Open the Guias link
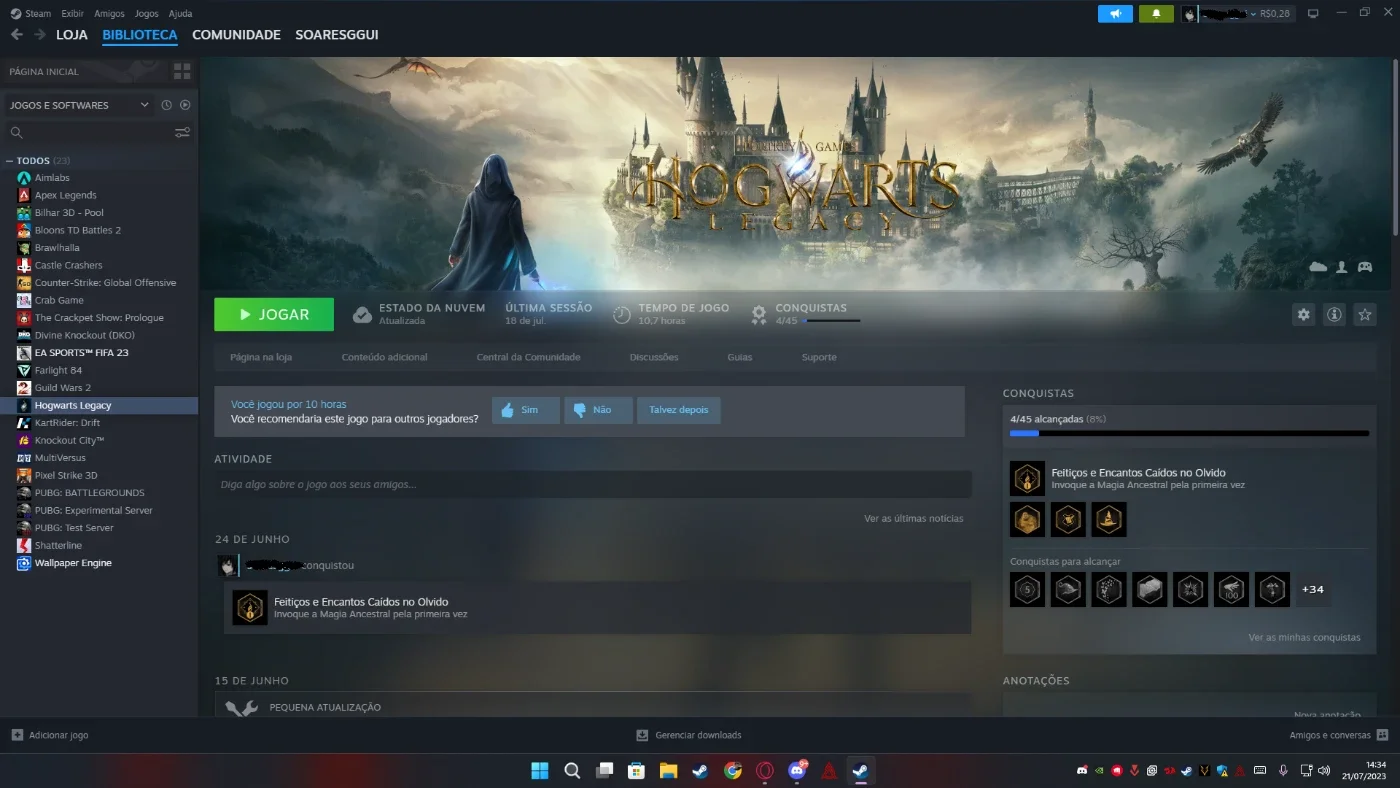This screenshot has width=1400, height=788. (740, 357)
